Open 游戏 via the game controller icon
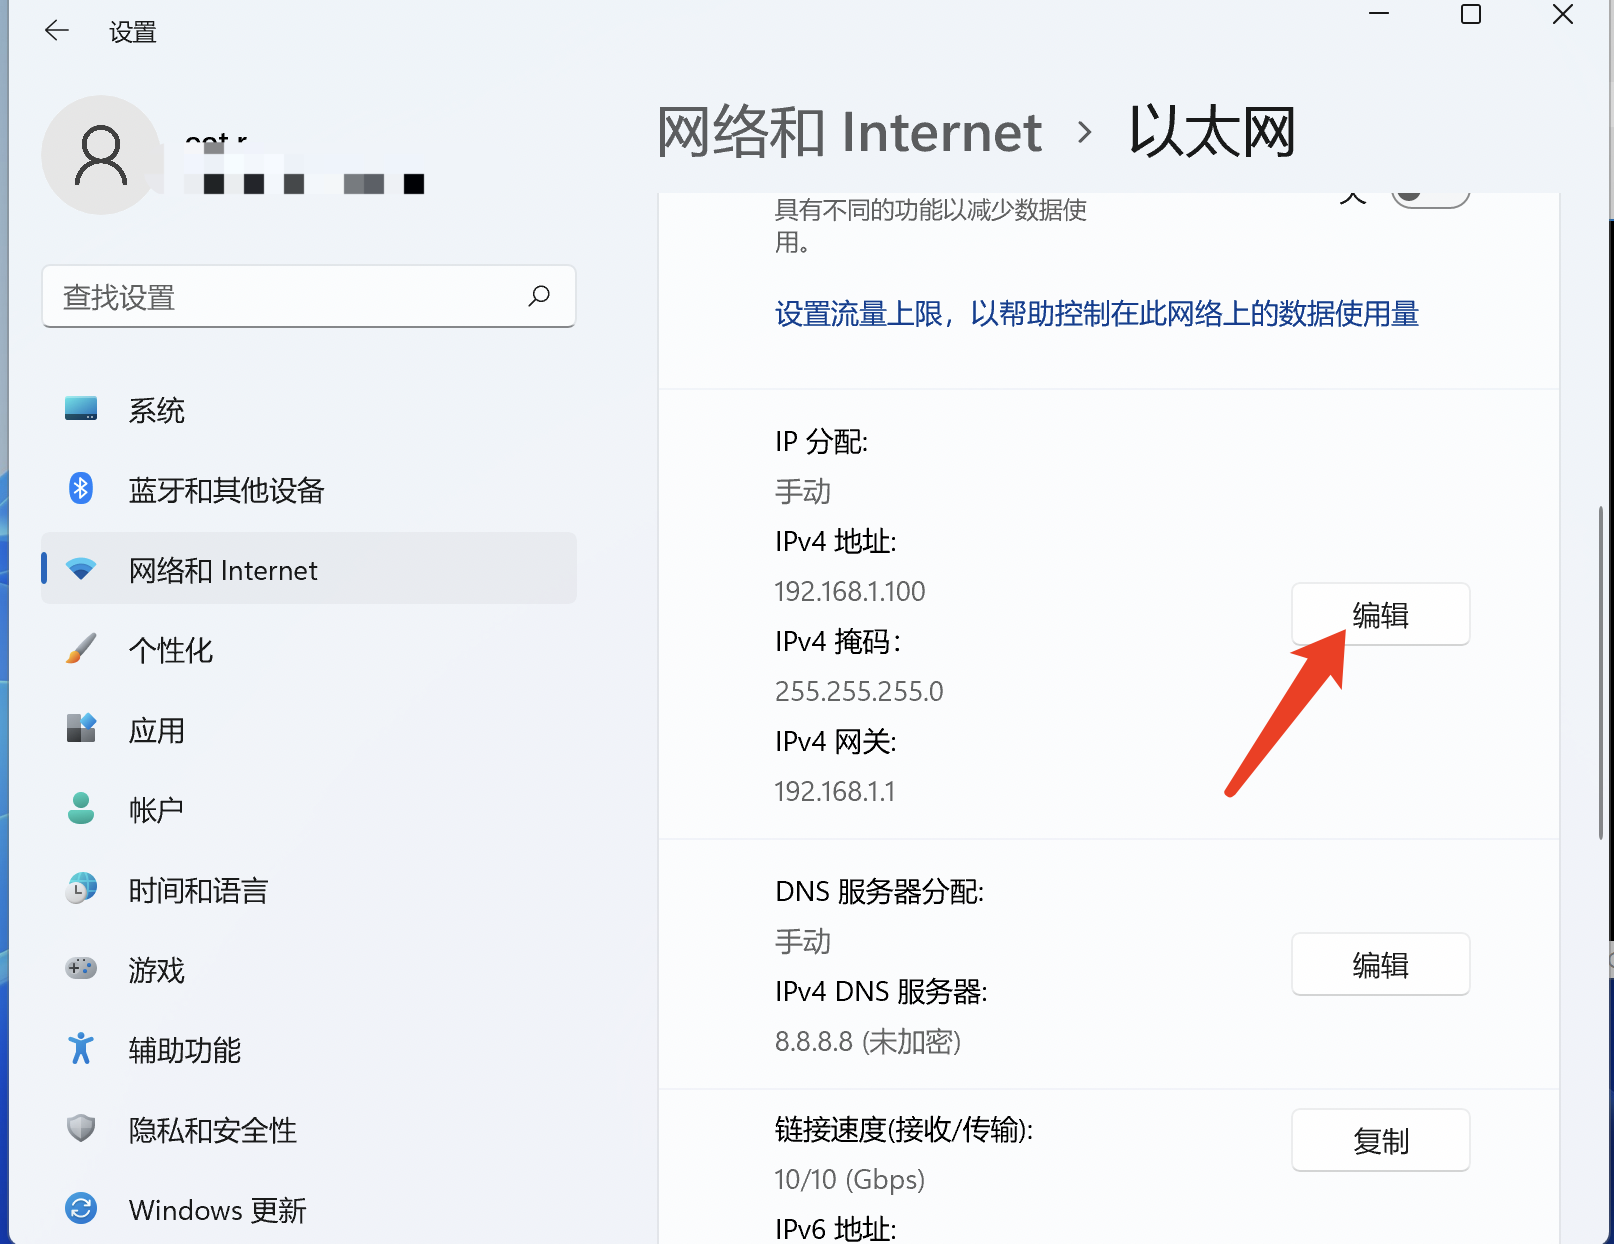This screenshot has height=1244, width=1614. pos(80,968)
